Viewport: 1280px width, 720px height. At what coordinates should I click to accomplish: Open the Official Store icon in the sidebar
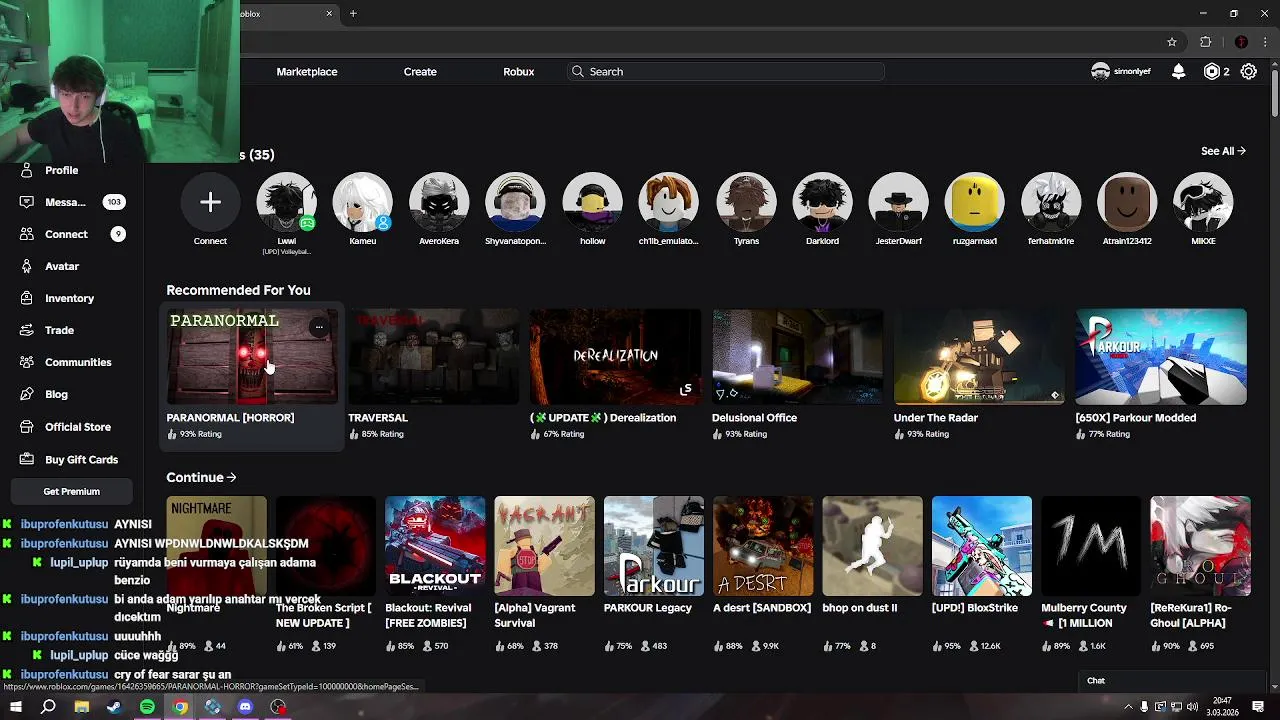point(27,427)
